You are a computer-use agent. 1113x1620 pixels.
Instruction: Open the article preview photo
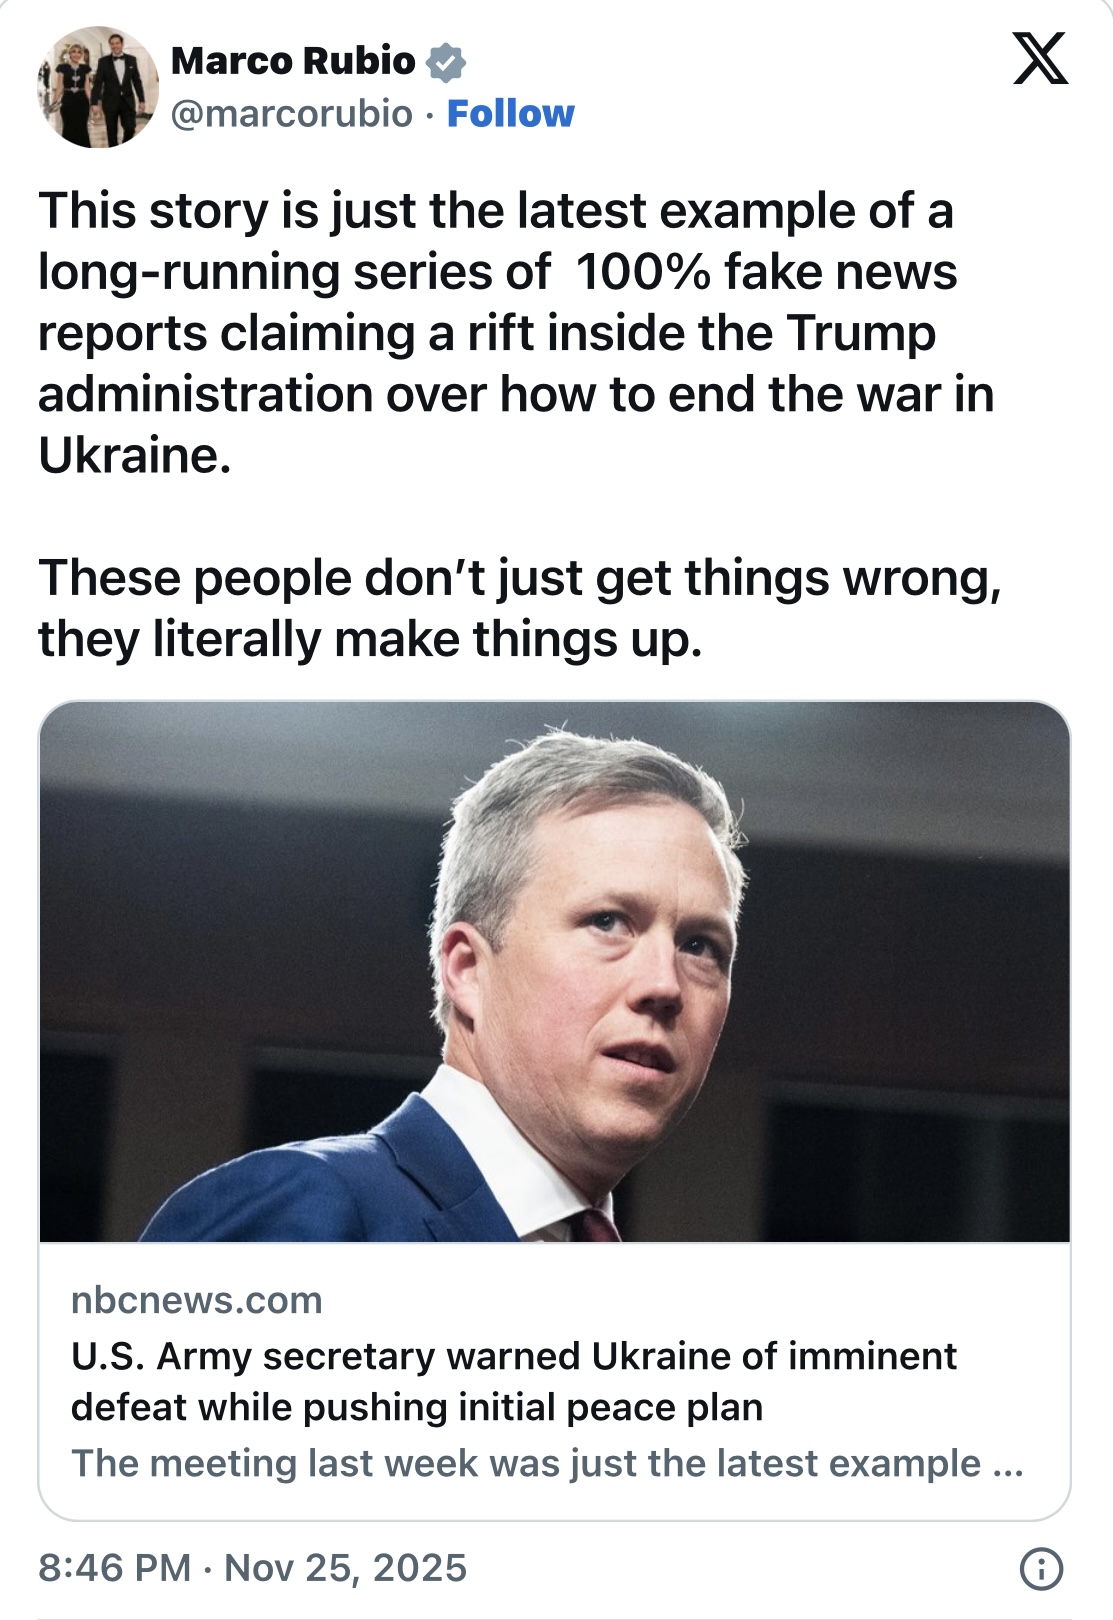point(554,971)
